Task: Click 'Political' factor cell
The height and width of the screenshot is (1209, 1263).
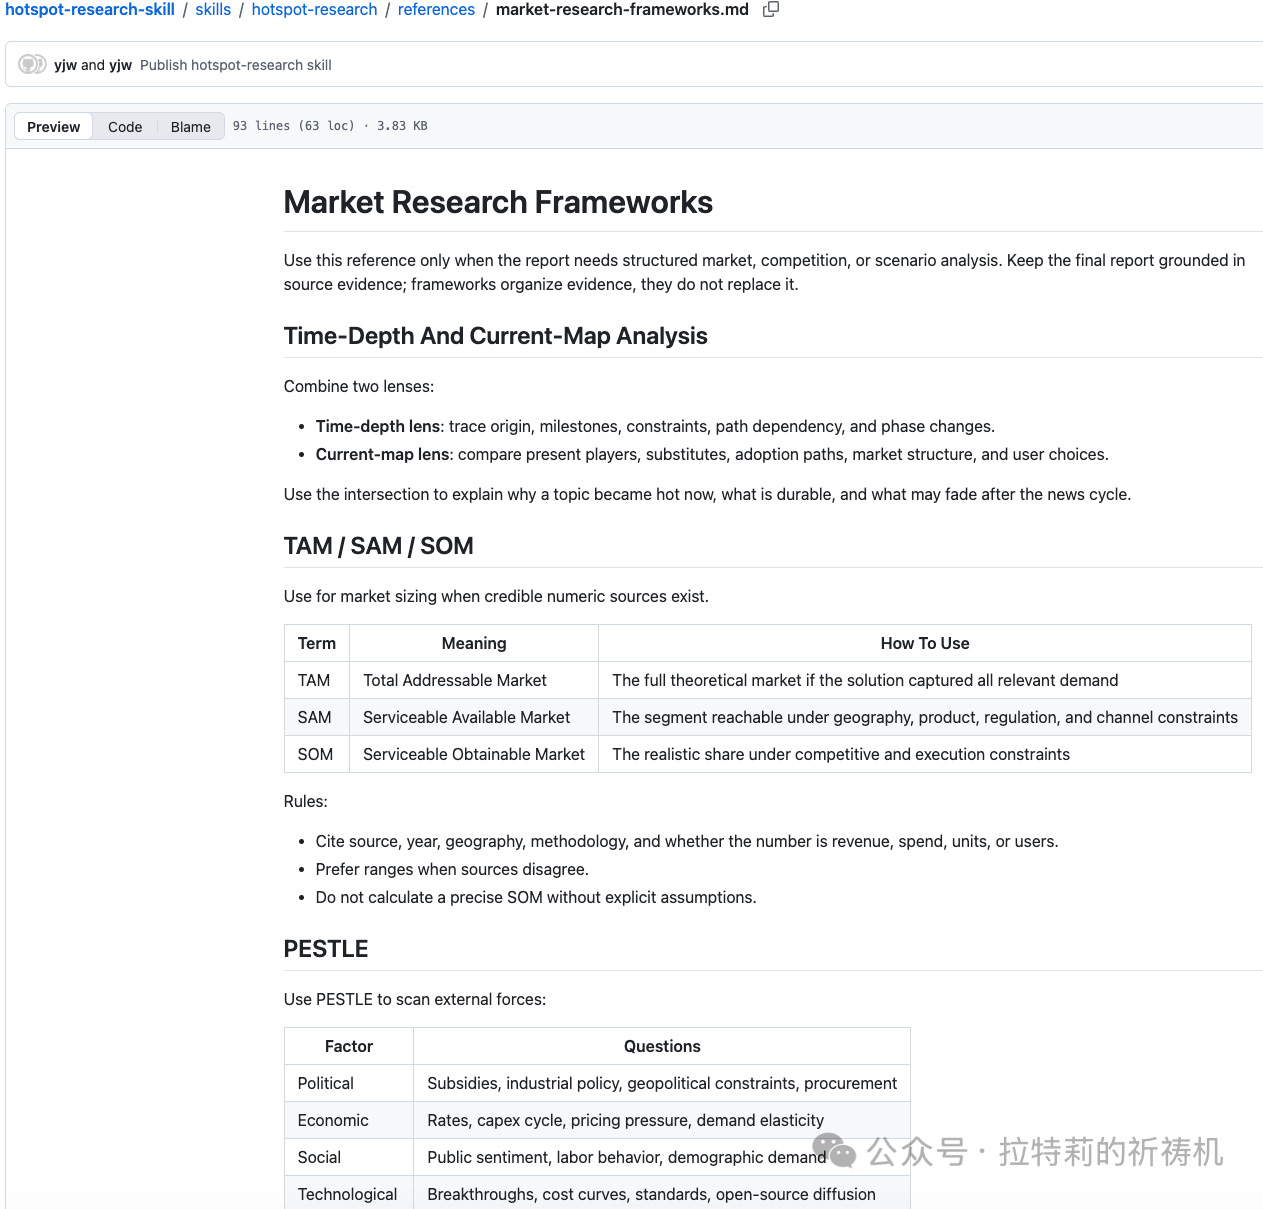Action: (349, 1084)
